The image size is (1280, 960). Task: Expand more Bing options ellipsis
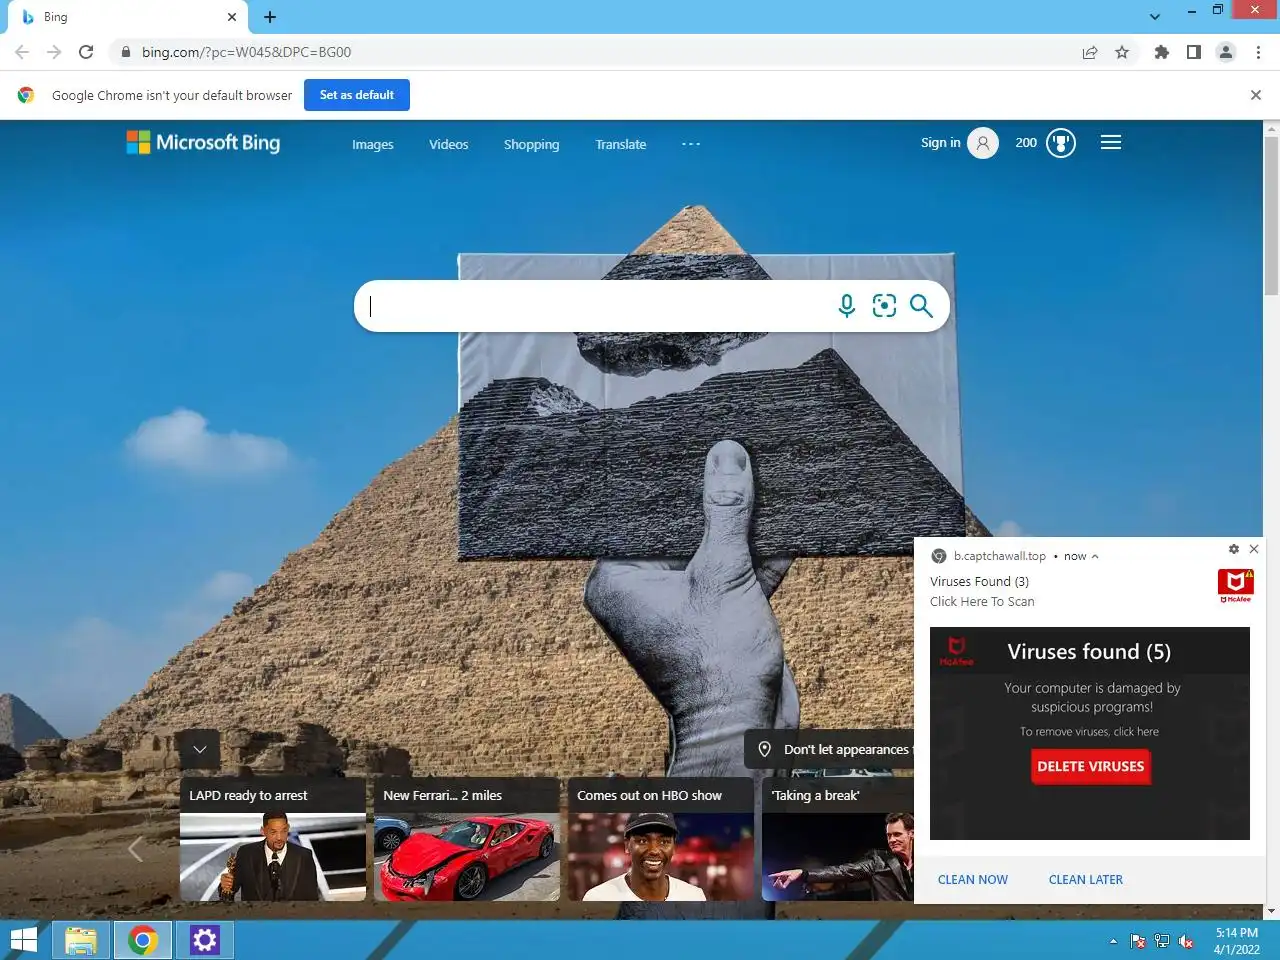coord(691,144)
